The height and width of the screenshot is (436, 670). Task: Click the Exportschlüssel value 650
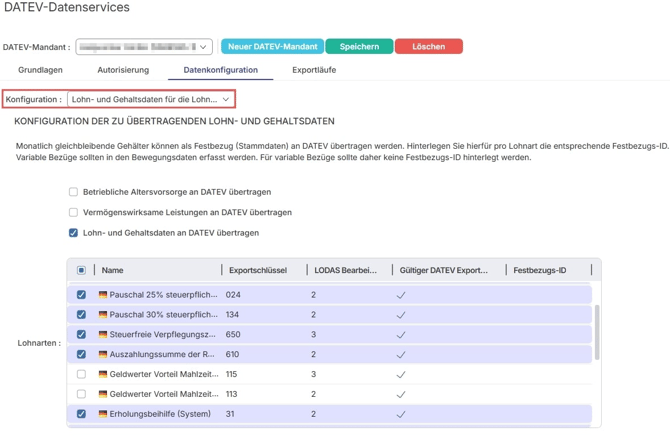pos(233,334)
